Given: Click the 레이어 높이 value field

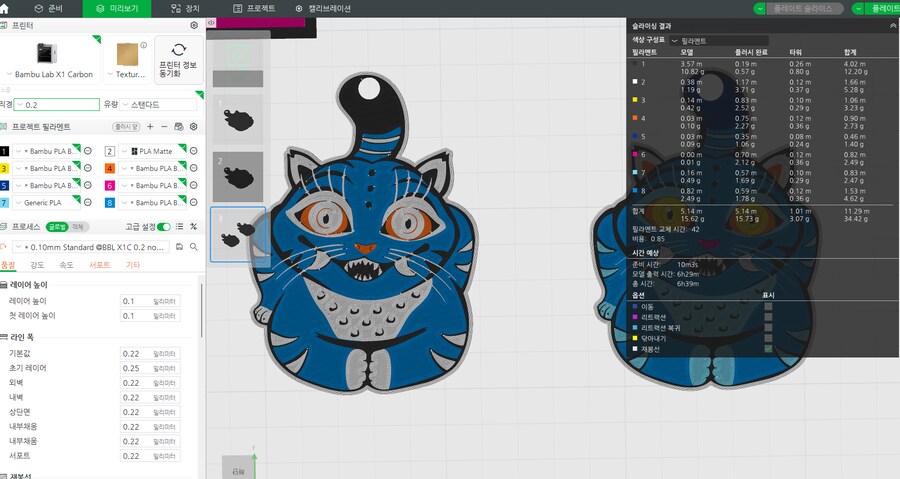Looking at the screenshot, I should [x=150, y=301].
